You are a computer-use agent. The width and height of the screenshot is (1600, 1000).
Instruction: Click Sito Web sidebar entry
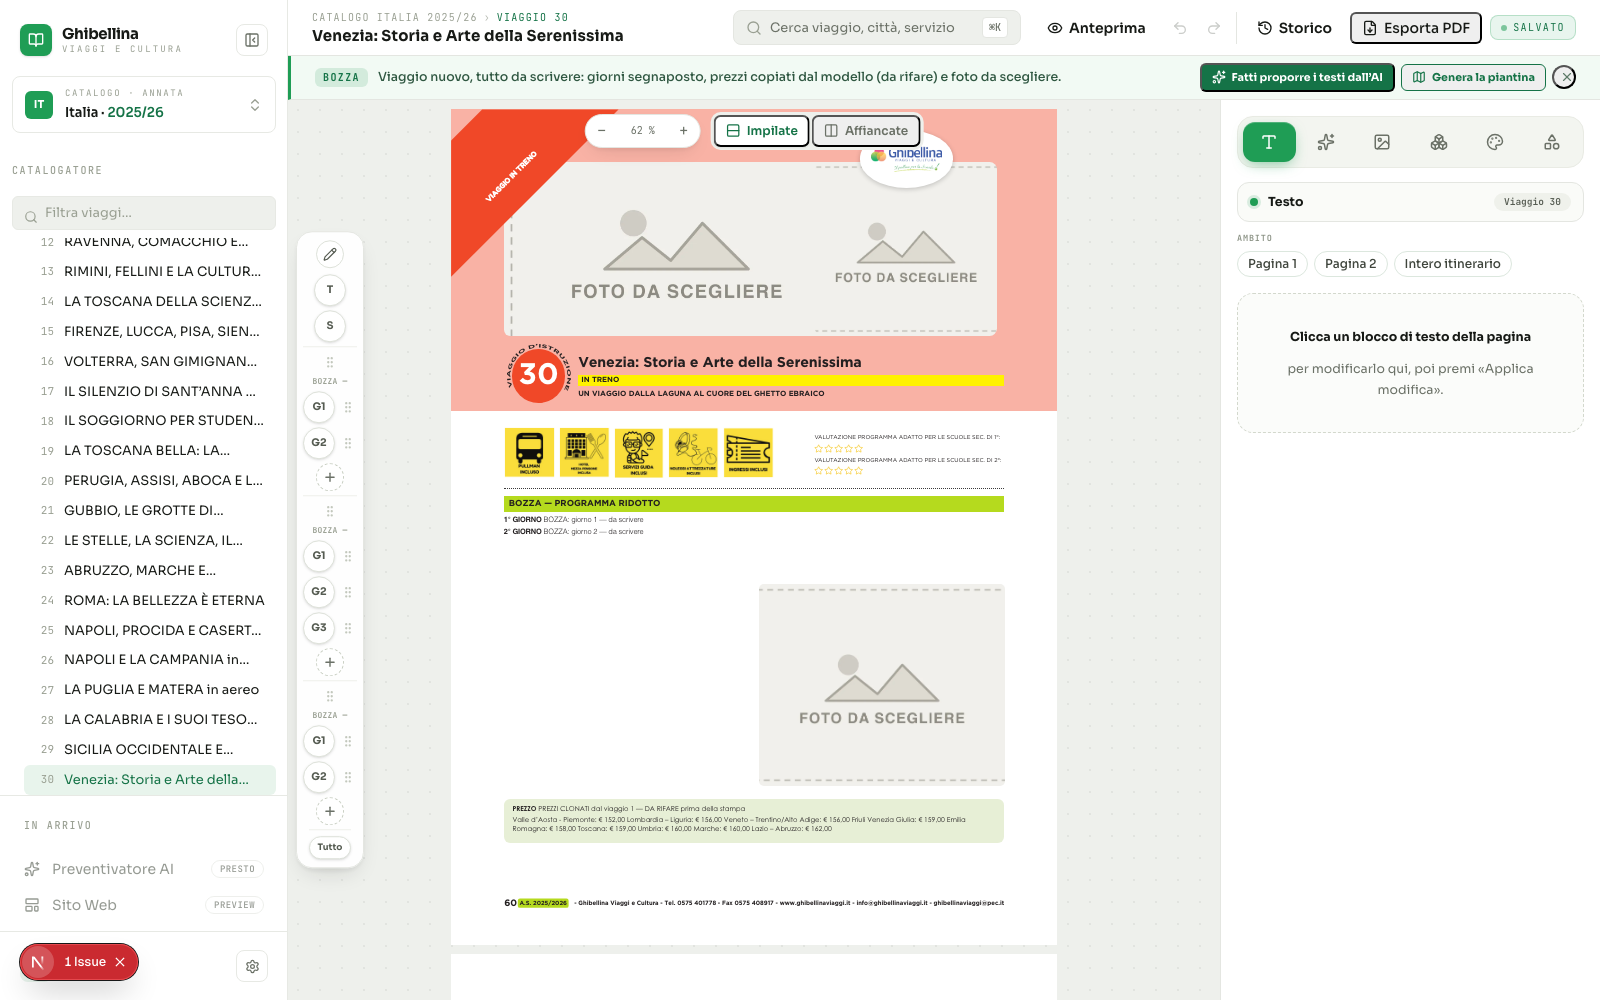coord(144,905)
